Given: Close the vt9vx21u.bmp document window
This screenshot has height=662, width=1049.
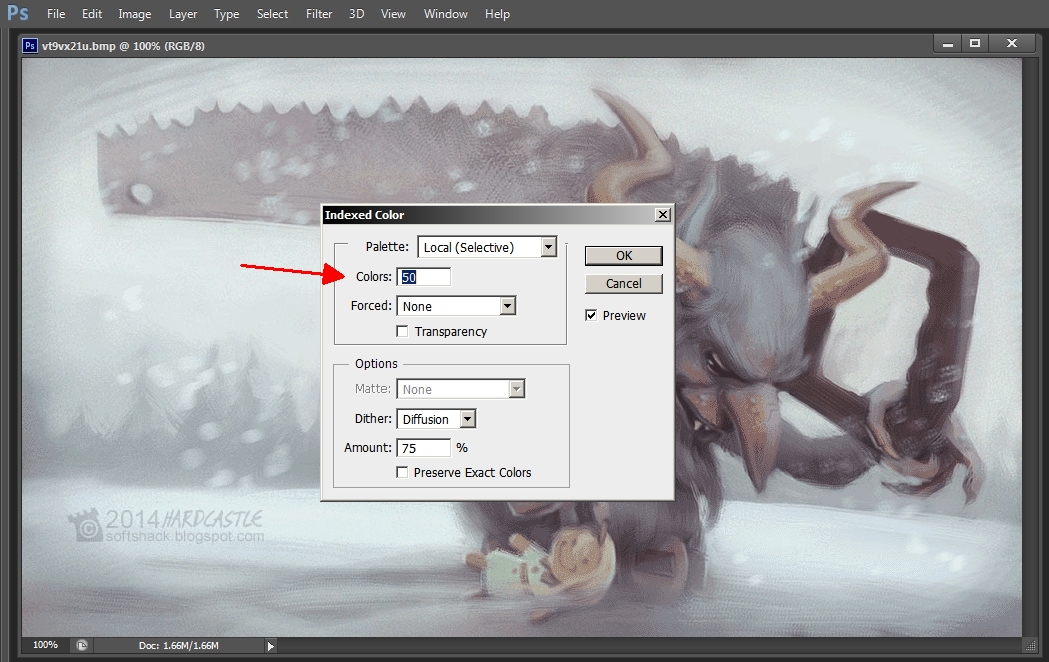Looking at the screenshot, I should [1012, 43].
